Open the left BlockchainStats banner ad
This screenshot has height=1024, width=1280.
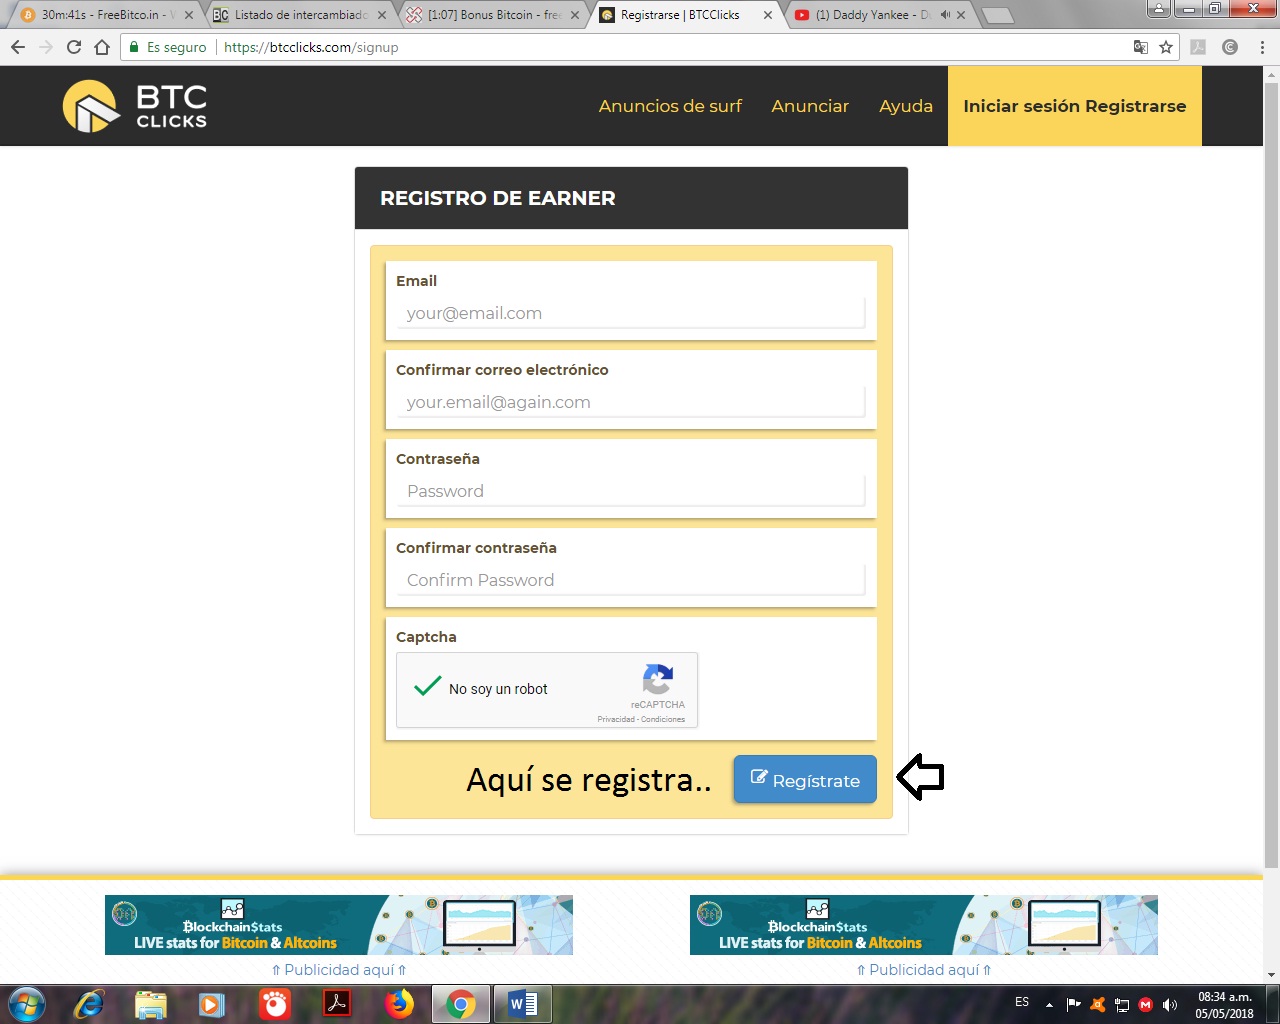[x=339, y=925]
